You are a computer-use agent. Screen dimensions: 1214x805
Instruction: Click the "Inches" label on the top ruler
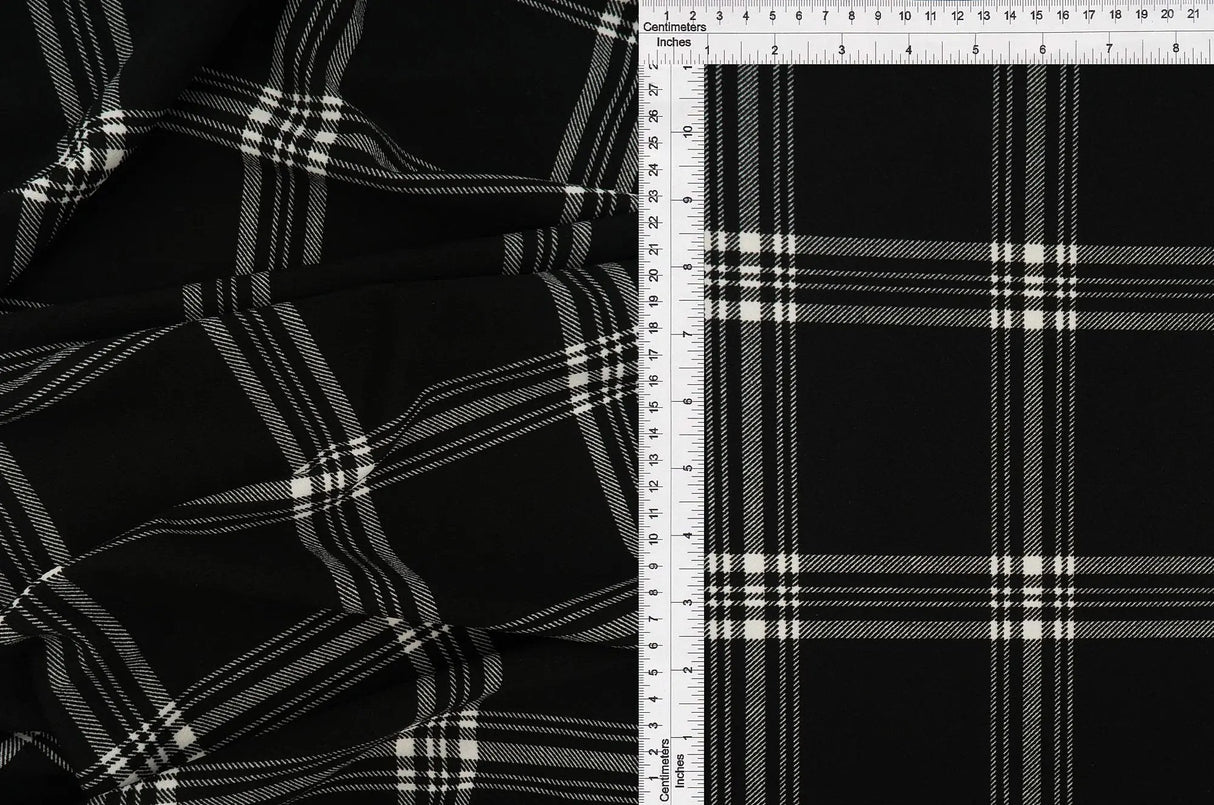676,42
